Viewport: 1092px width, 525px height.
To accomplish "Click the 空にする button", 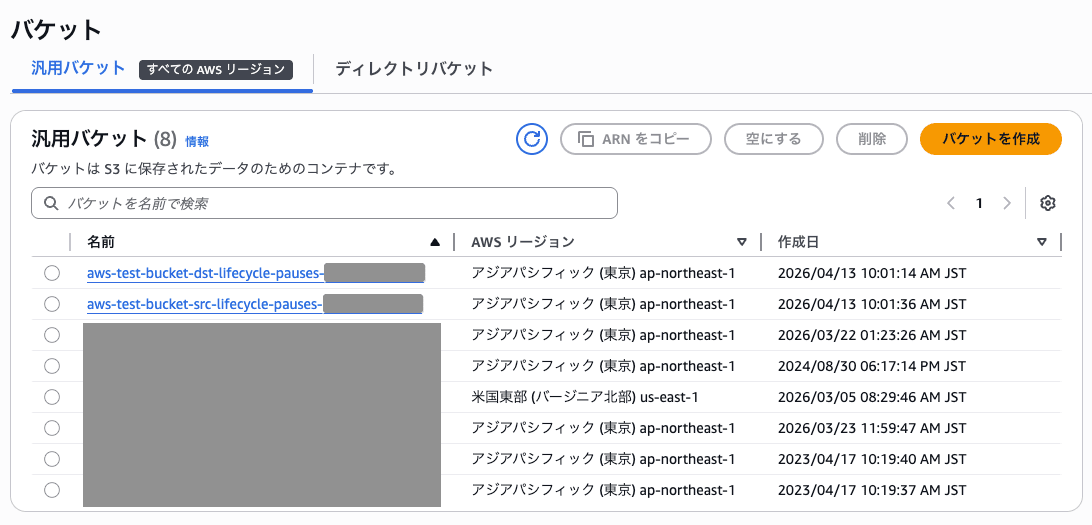I will click(x=774, y=139).
